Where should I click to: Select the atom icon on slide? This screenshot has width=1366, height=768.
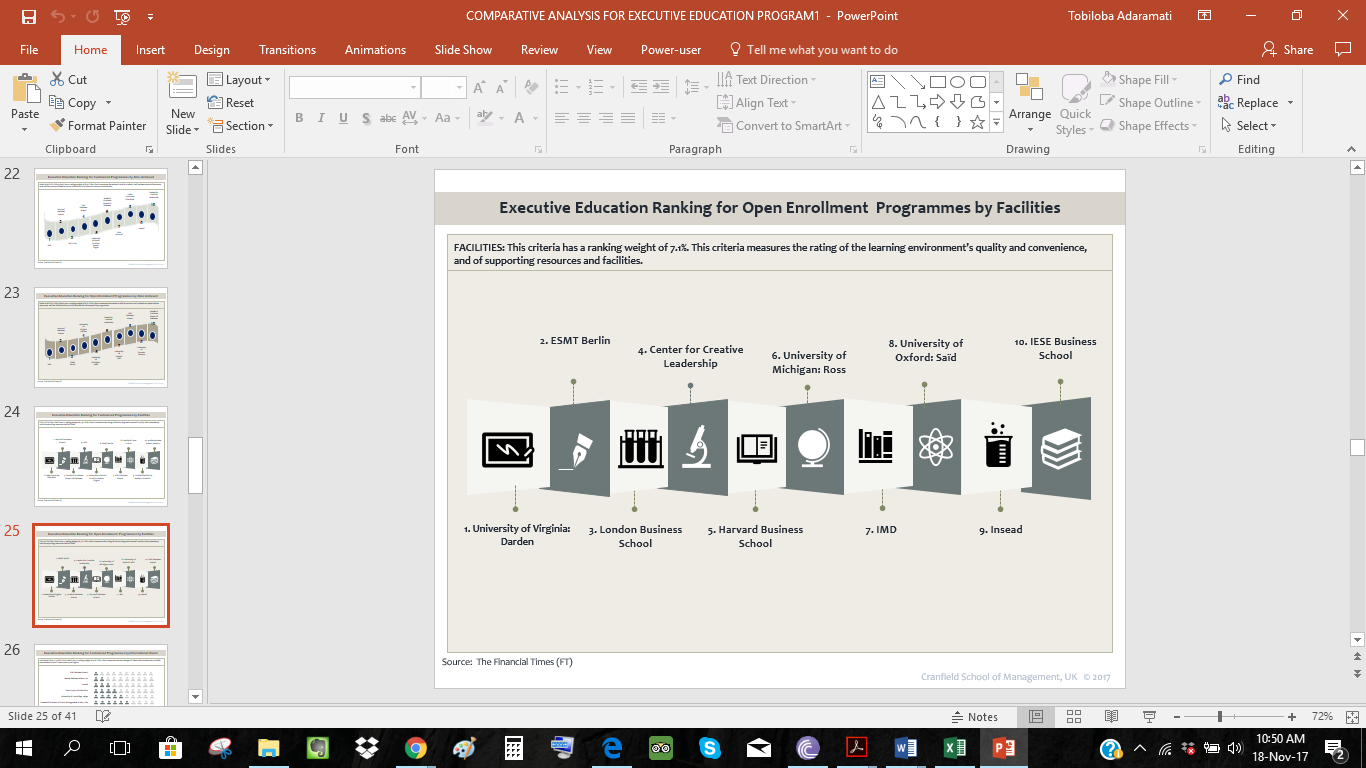click(937, 447)
